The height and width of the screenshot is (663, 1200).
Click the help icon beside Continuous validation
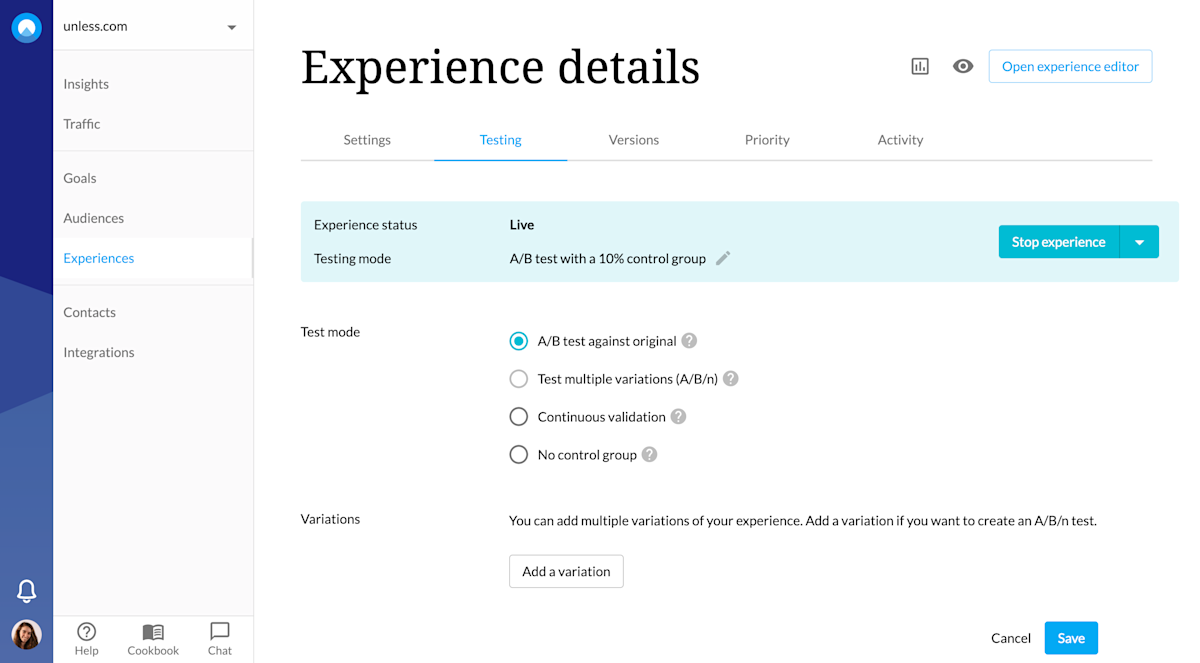(x=679, y=416)
